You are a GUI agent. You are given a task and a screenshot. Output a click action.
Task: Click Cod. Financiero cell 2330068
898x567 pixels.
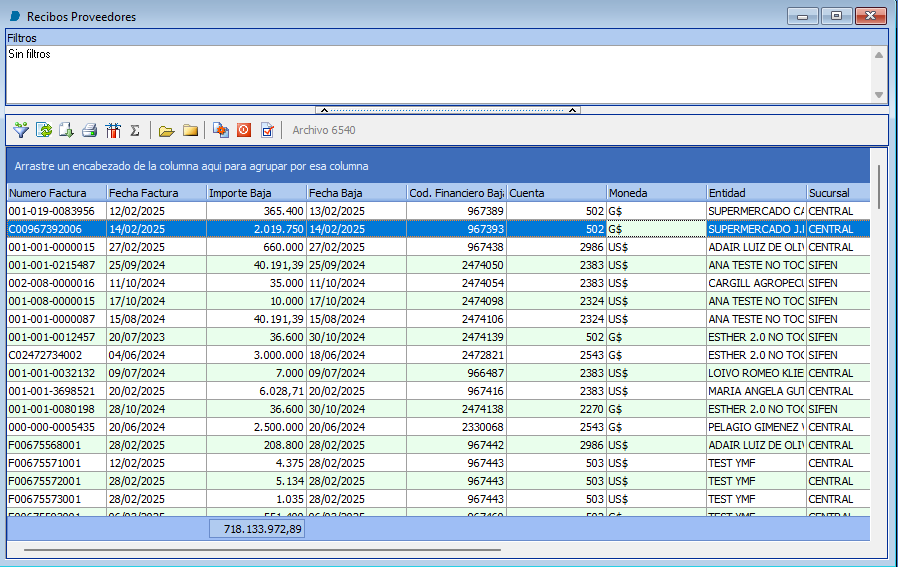pyautogui.click(x=456, y=427)
